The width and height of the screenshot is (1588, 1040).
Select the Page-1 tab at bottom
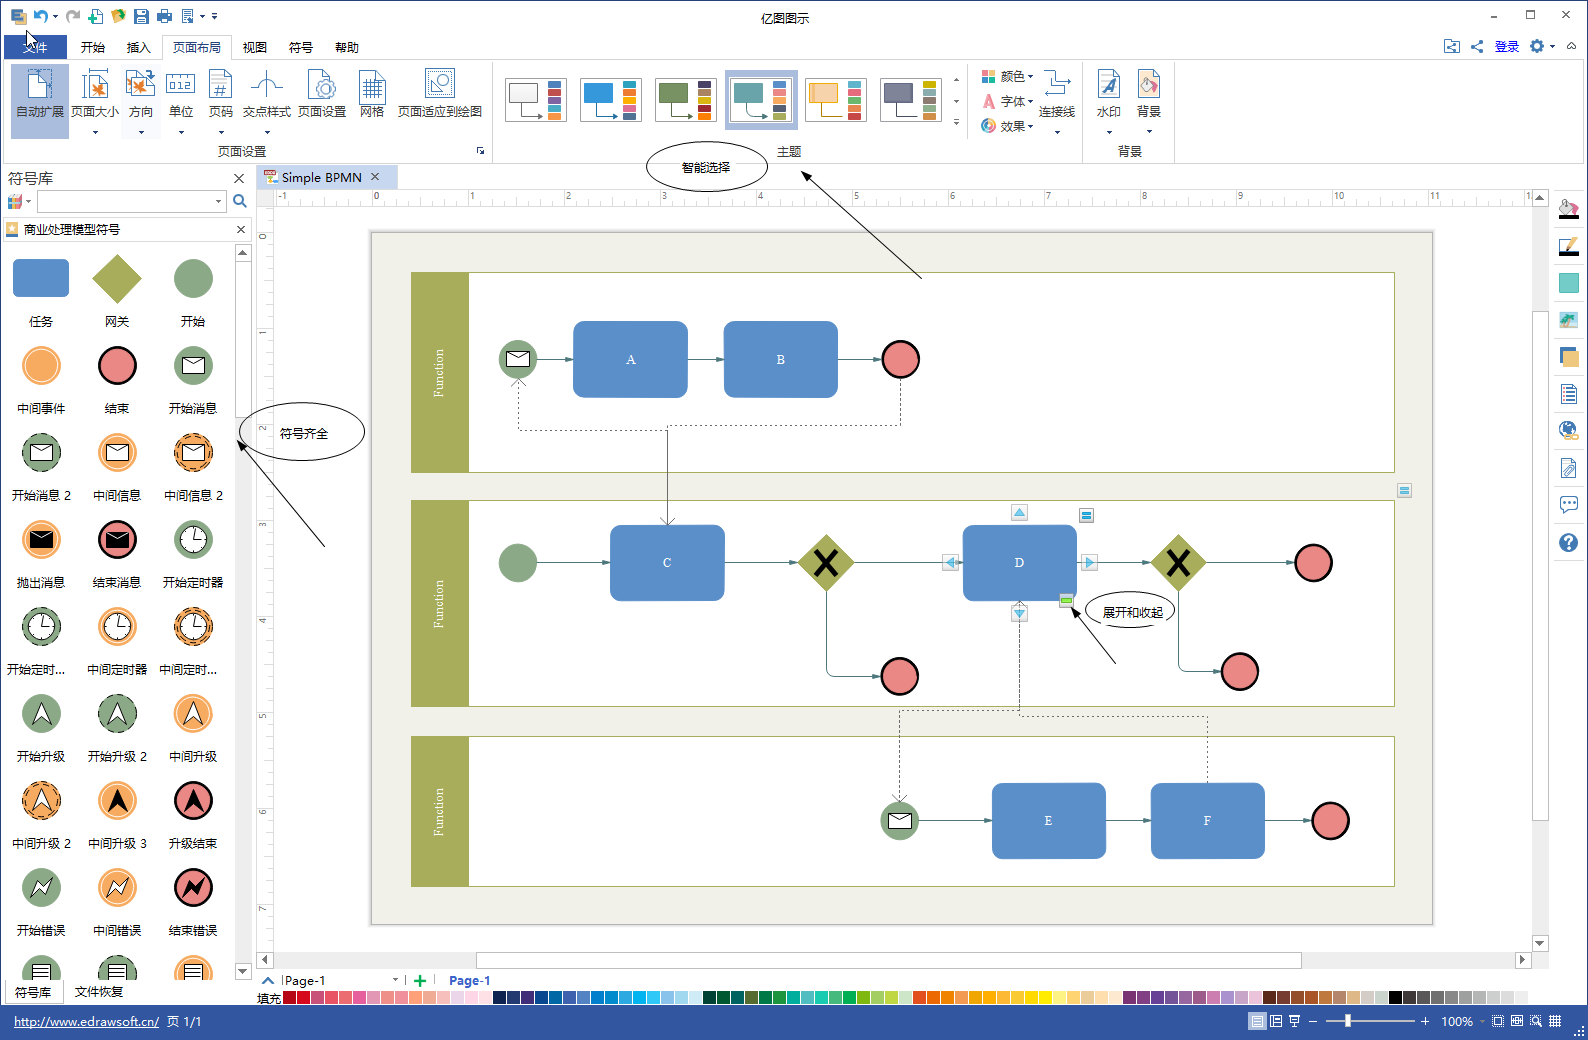coord(469,981)
